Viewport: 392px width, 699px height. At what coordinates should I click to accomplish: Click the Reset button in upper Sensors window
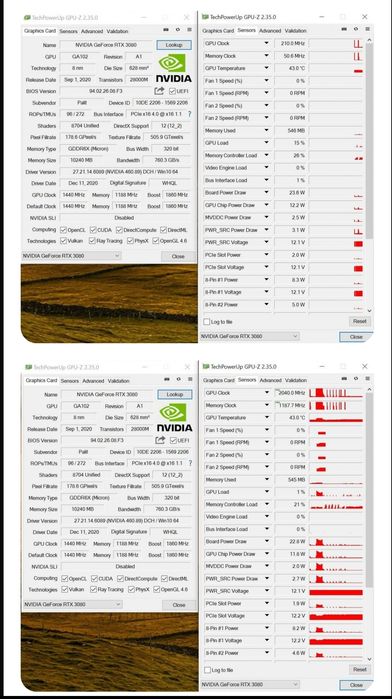[x=359, y=321]
